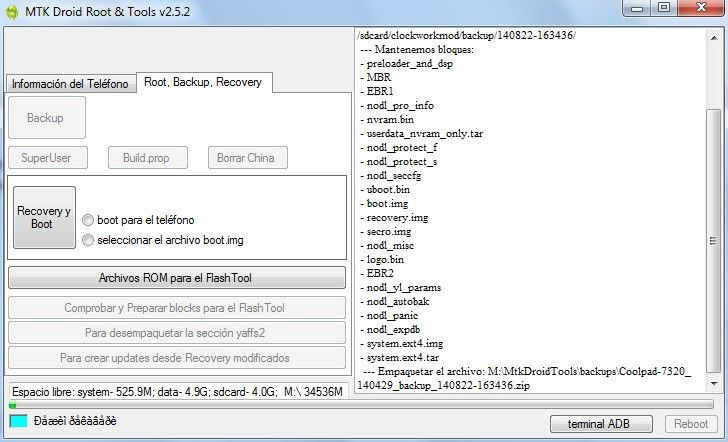Click the SuperUser button
The height and width of the screenshot is (442, 728).
point(47,158)
